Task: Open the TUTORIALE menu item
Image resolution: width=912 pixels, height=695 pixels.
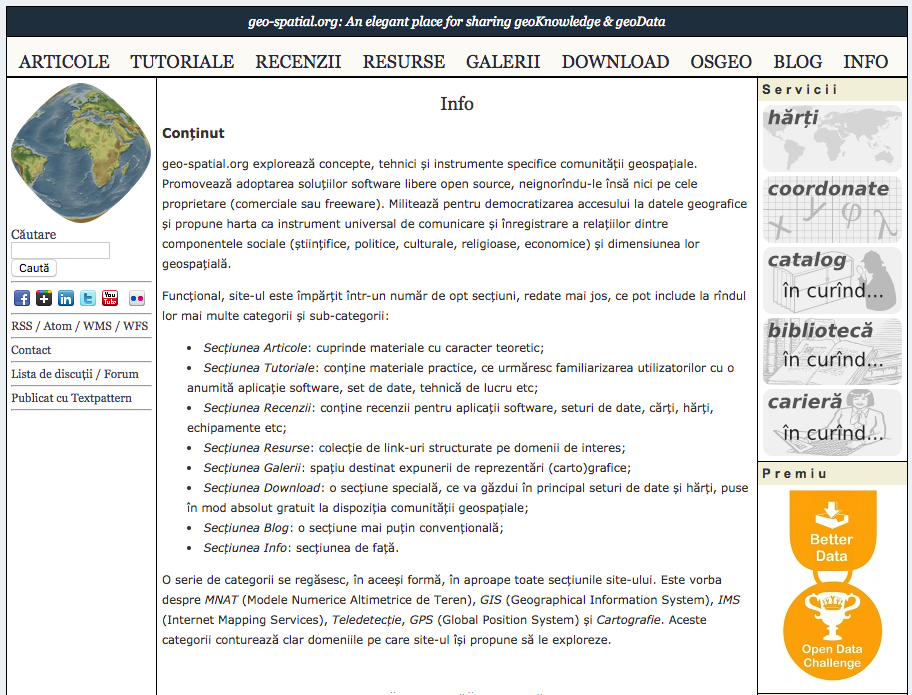Action: (182, 62)
